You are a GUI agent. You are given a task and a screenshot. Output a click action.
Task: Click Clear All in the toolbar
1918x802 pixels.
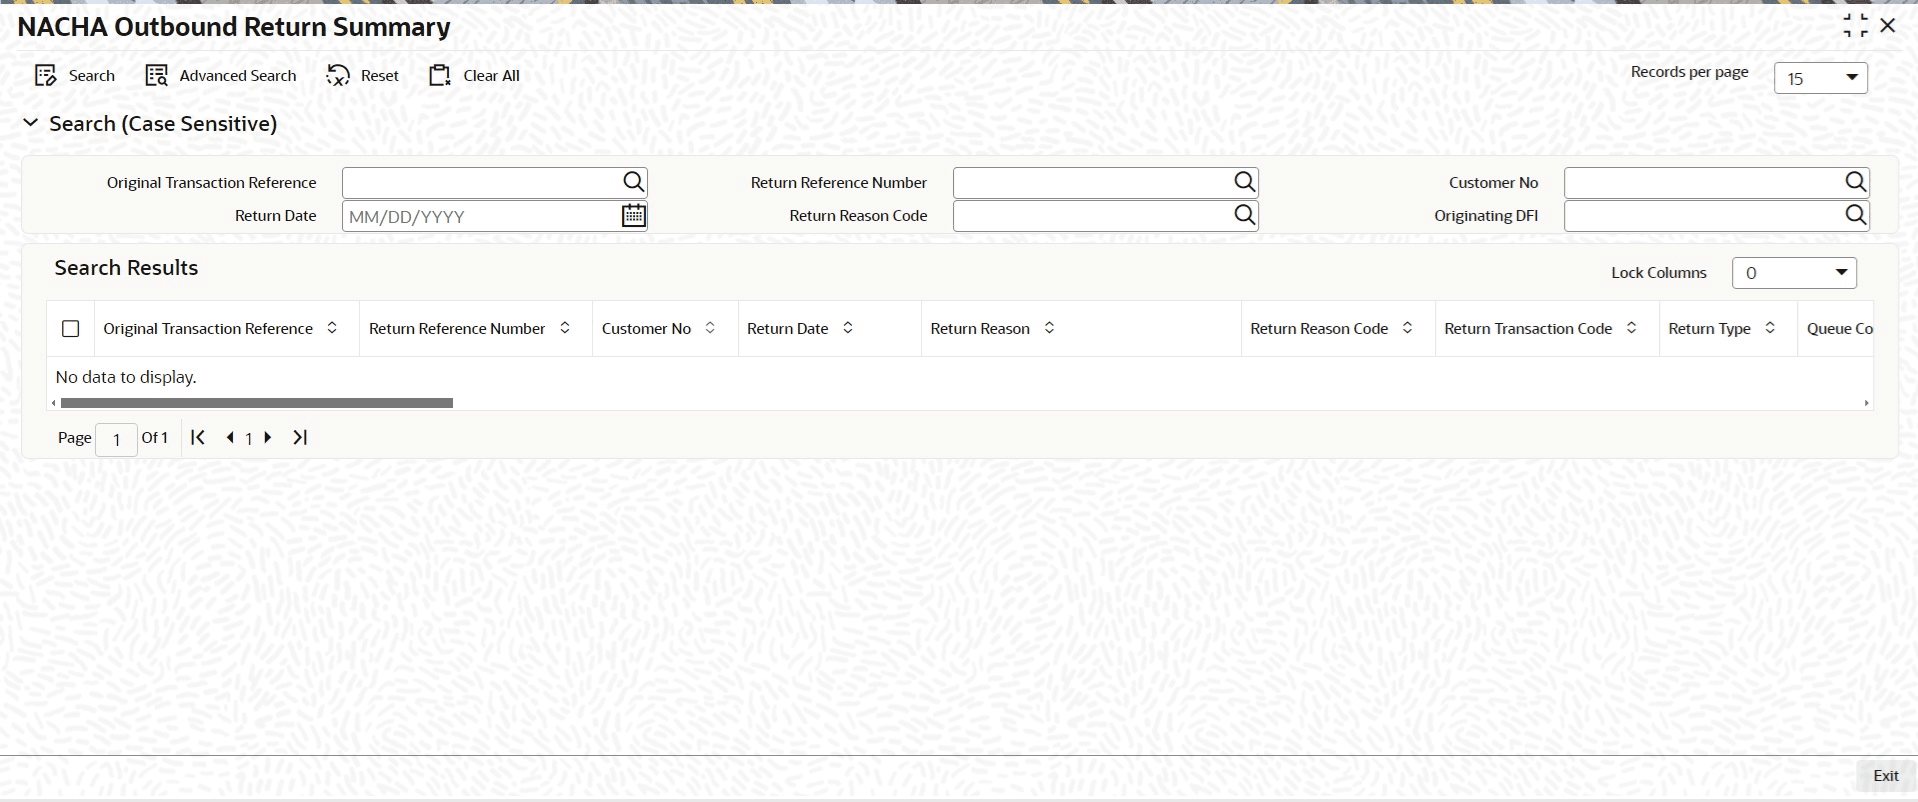coord(475,76)
